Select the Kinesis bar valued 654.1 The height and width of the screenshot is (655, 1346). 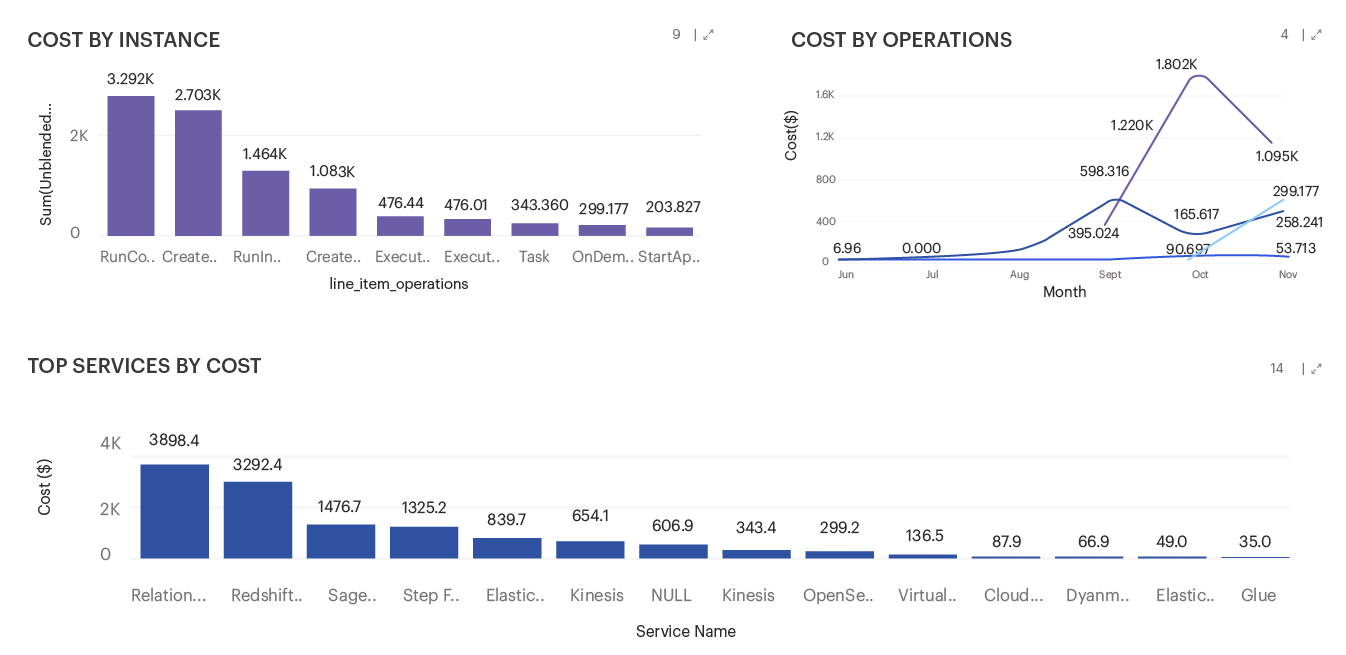click(x=590, y=549)
